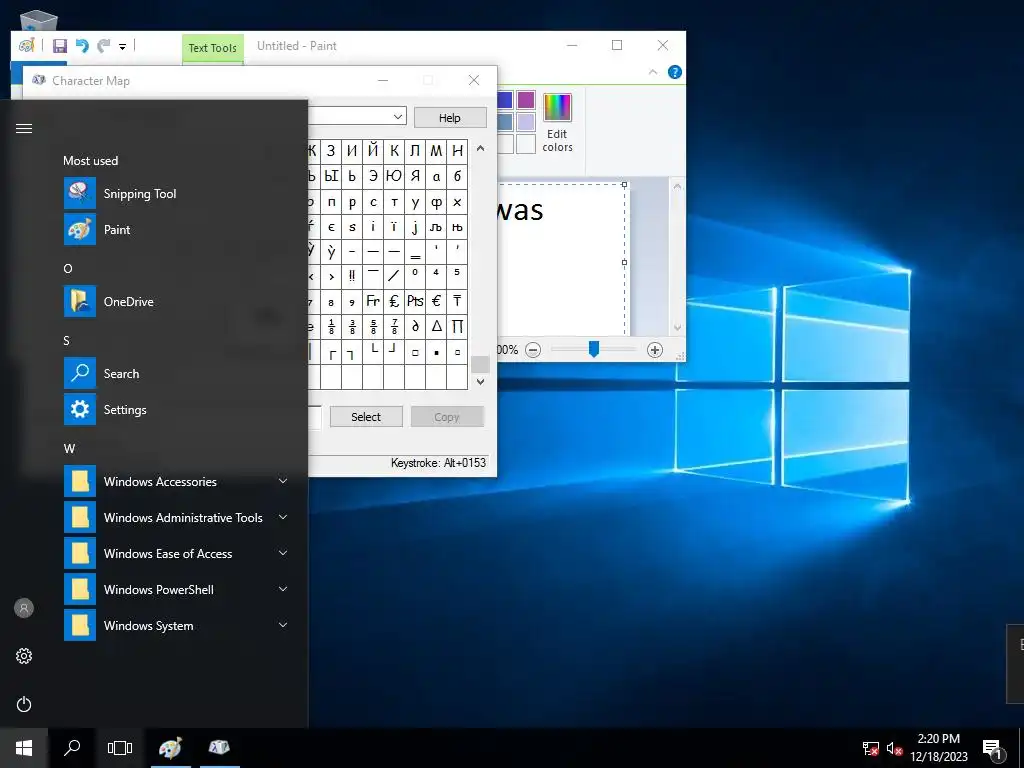The height and width of the screenshot is (768, 1024).
Task: Expand Windows Ease of Access folder
Action: 176,553
